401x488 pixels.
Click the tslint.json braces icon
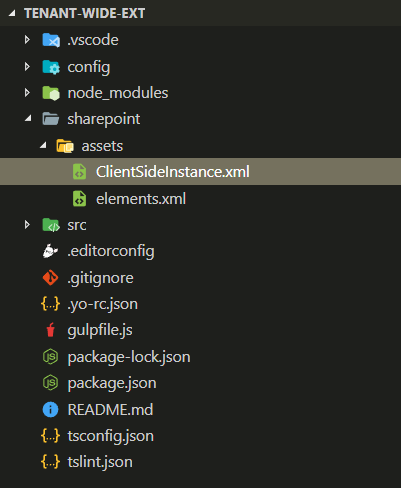coord(50,462)
